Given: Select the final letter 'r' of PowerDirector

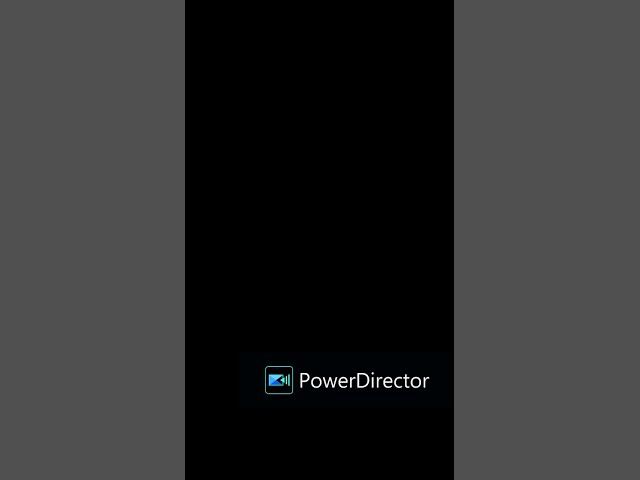Looking at the screenshot, I should pyautogui.click(x=426, y=383).
